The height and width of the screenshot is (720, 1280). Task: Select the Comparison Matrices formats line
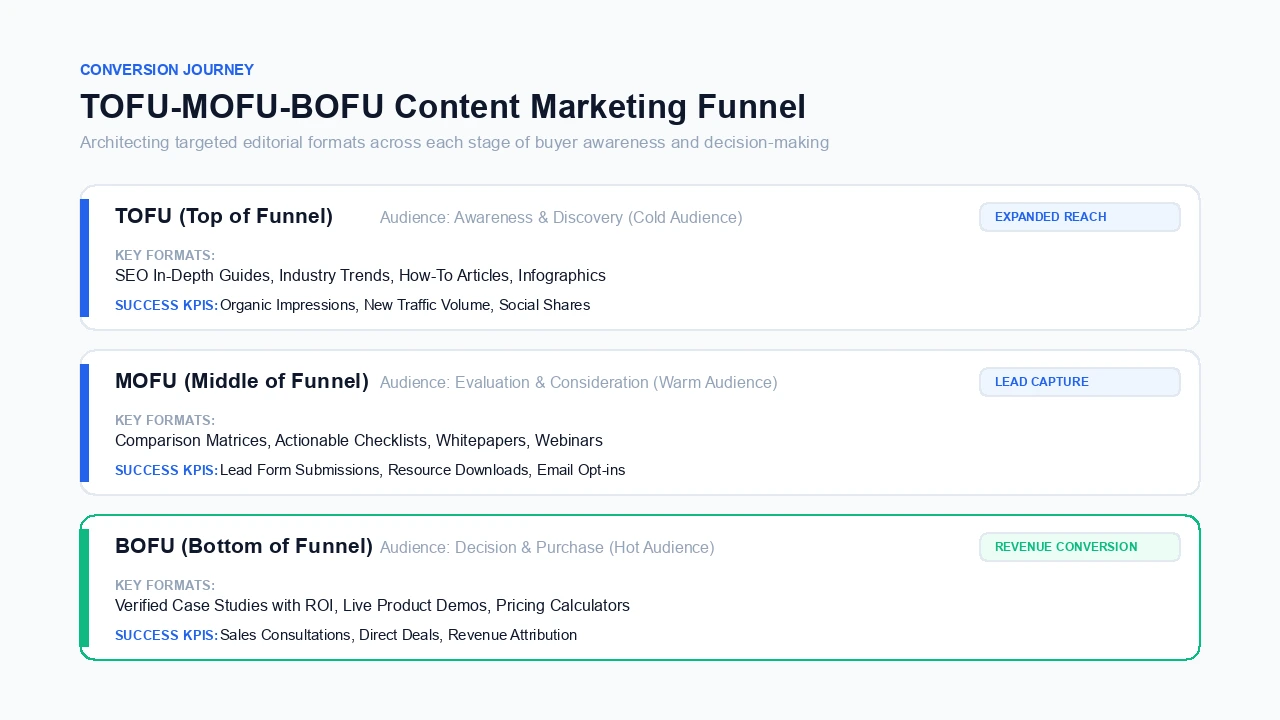[x=359, y=441]
